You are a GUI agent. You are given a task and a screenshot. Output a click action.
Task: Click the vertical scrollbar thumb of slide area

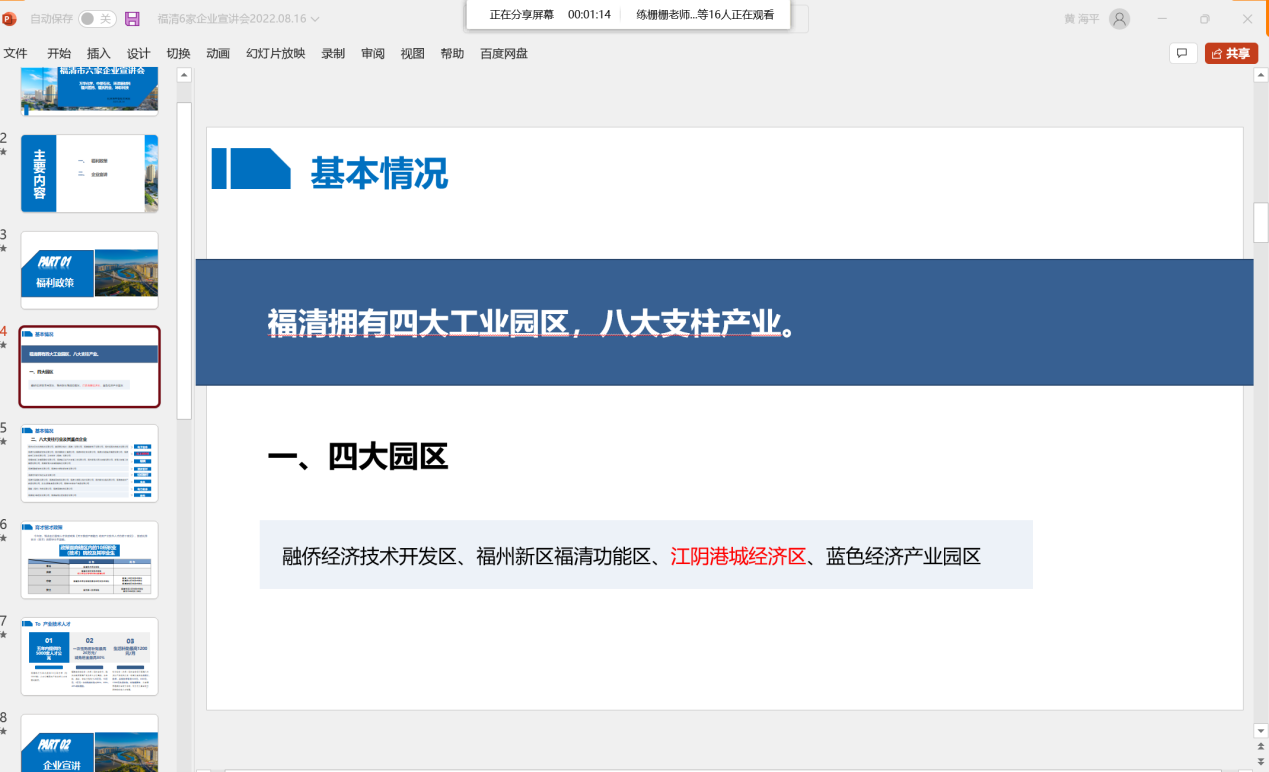pyautogui.click(x=1260, y=222)
